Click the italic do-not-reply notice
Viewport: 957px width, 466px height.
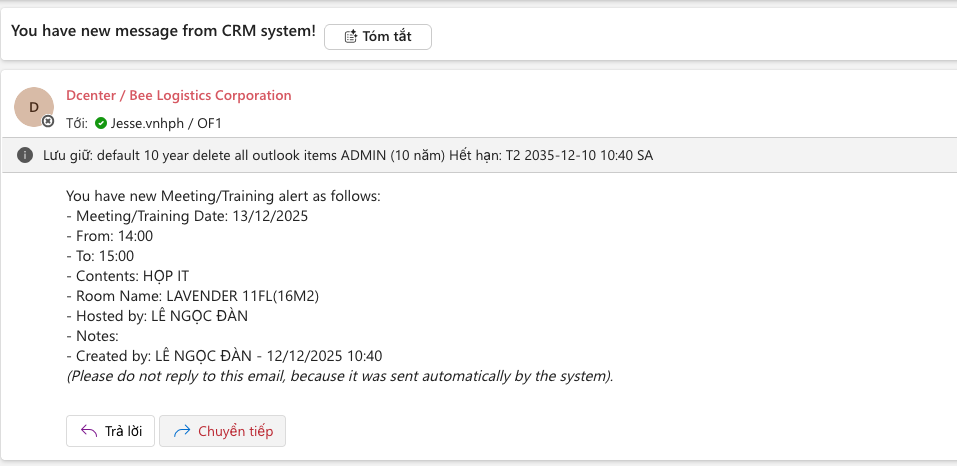pyautogui.click(x=340, y=376)
